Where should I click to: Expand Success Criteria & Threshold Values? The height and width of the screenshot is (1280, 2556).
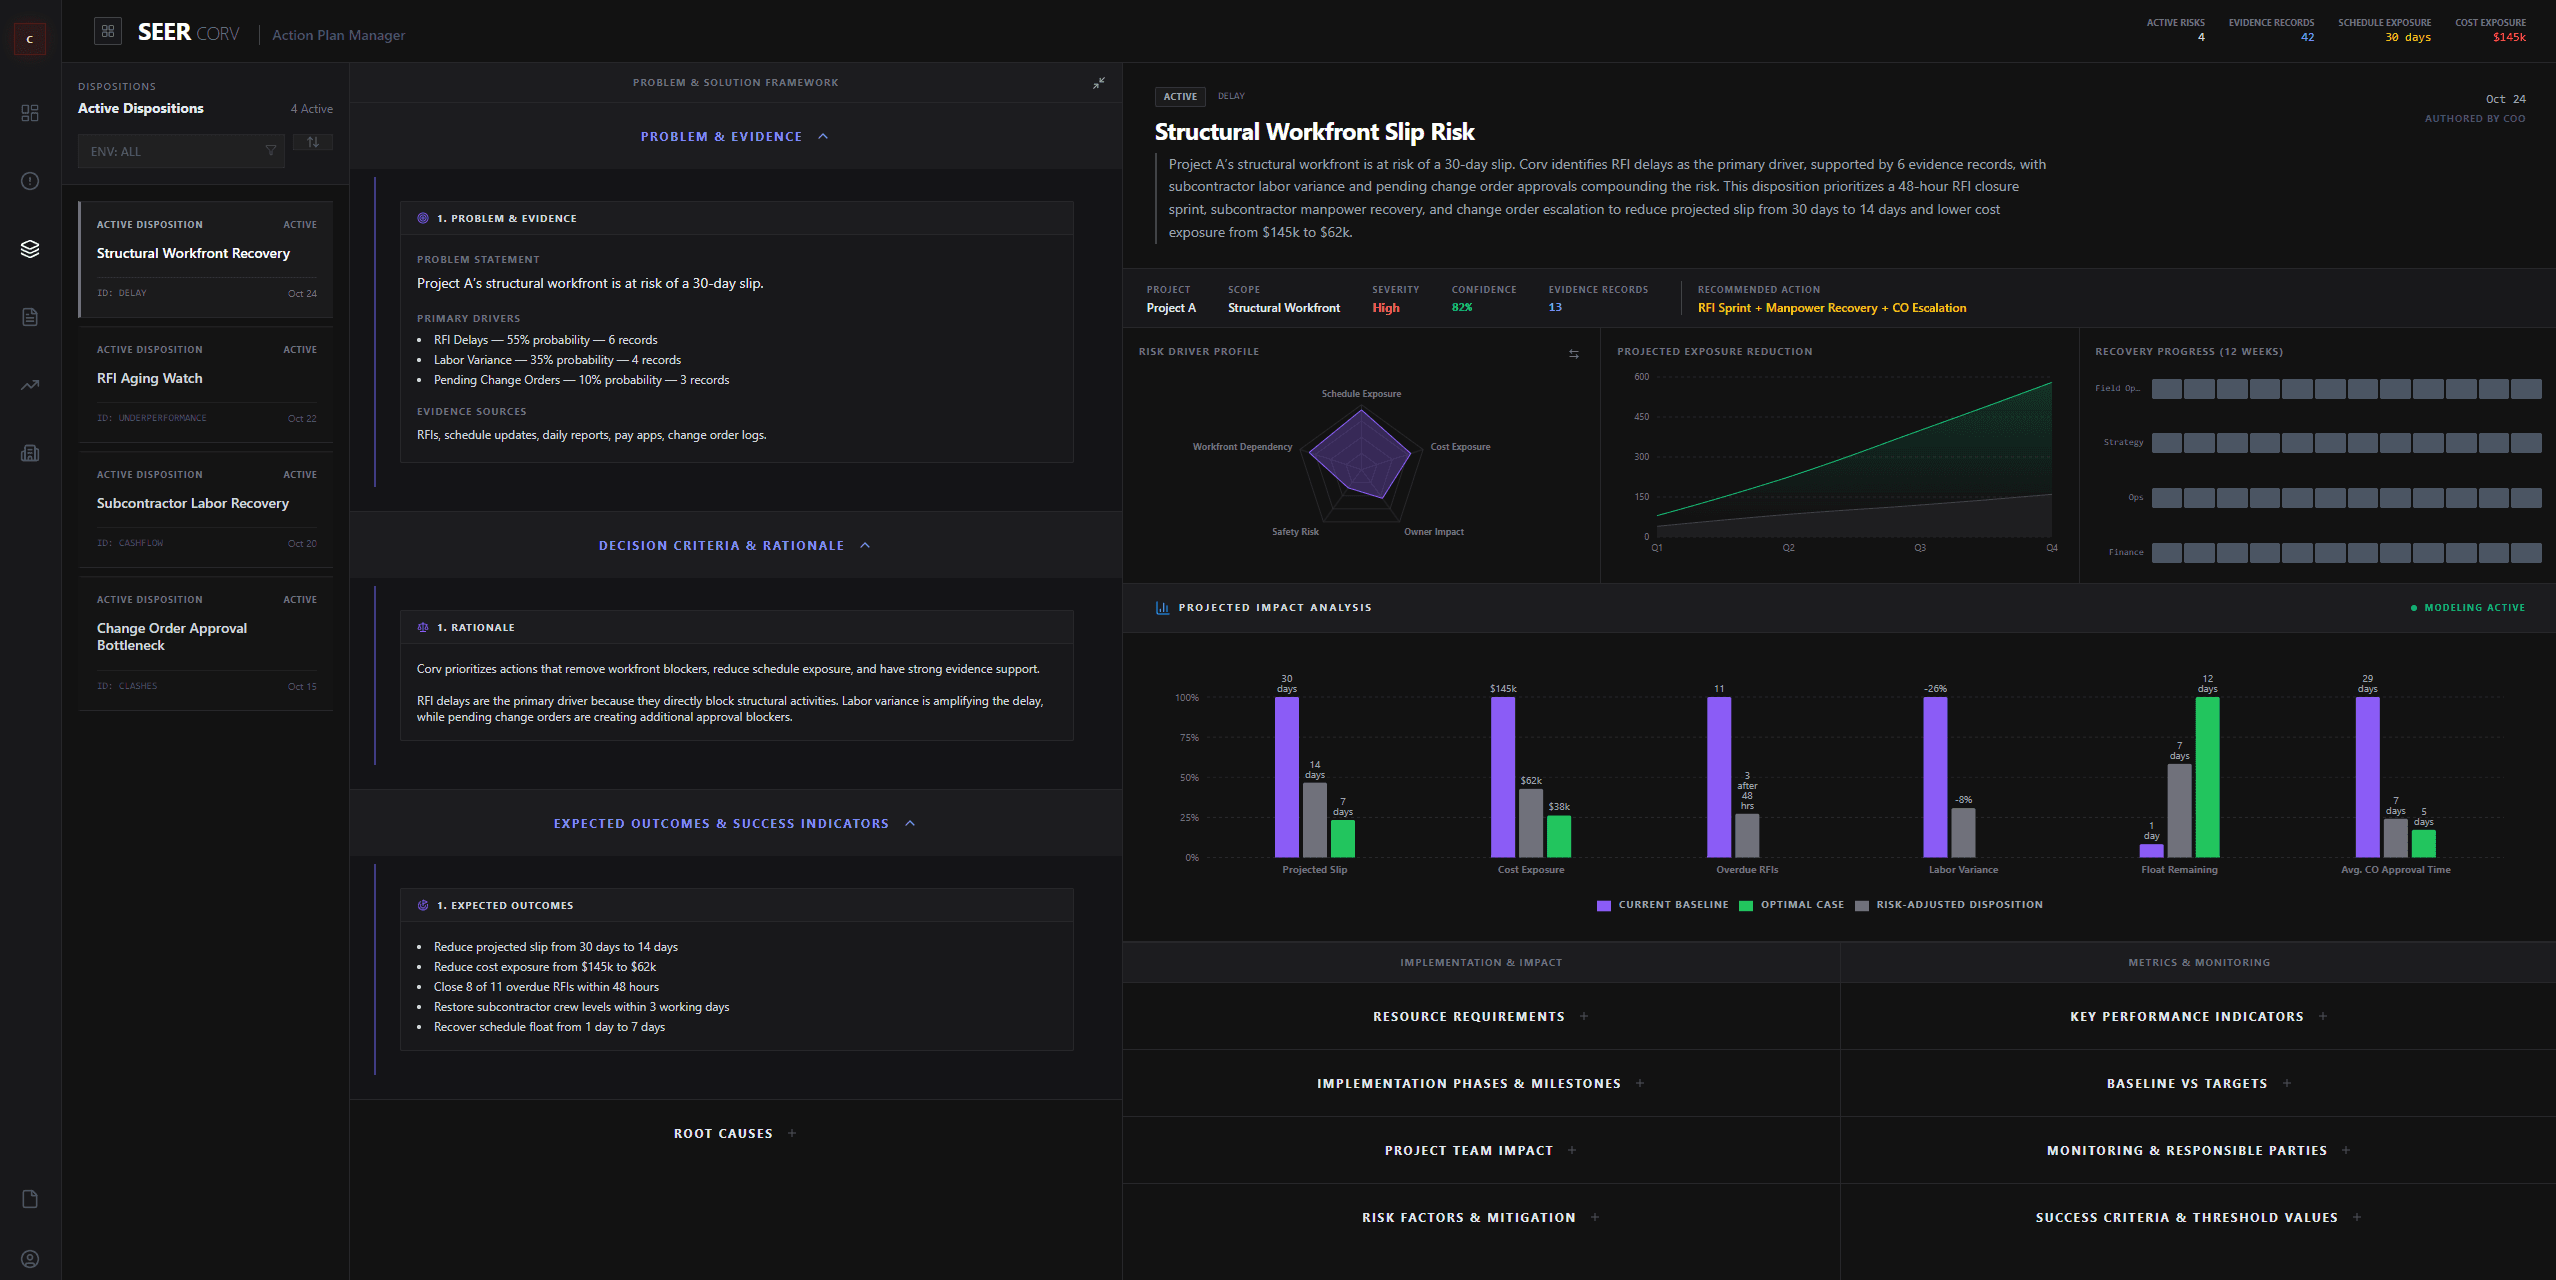(2198, 1217)
